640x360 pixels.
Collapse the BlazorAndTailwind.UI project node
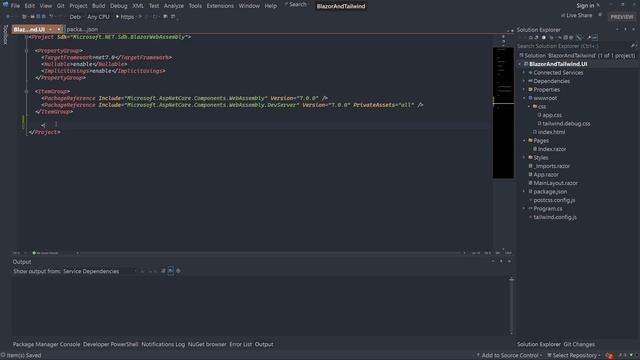click(x=520, y=64)
